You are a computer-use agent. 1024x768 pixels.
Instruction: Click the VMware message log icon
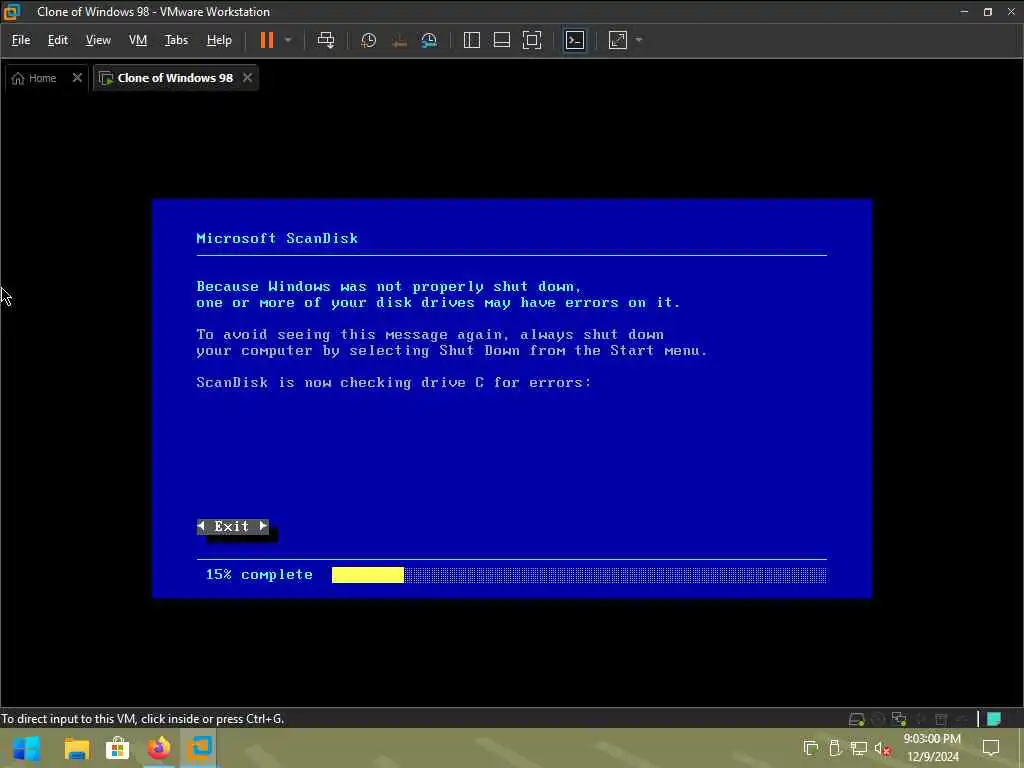(994, 719)
